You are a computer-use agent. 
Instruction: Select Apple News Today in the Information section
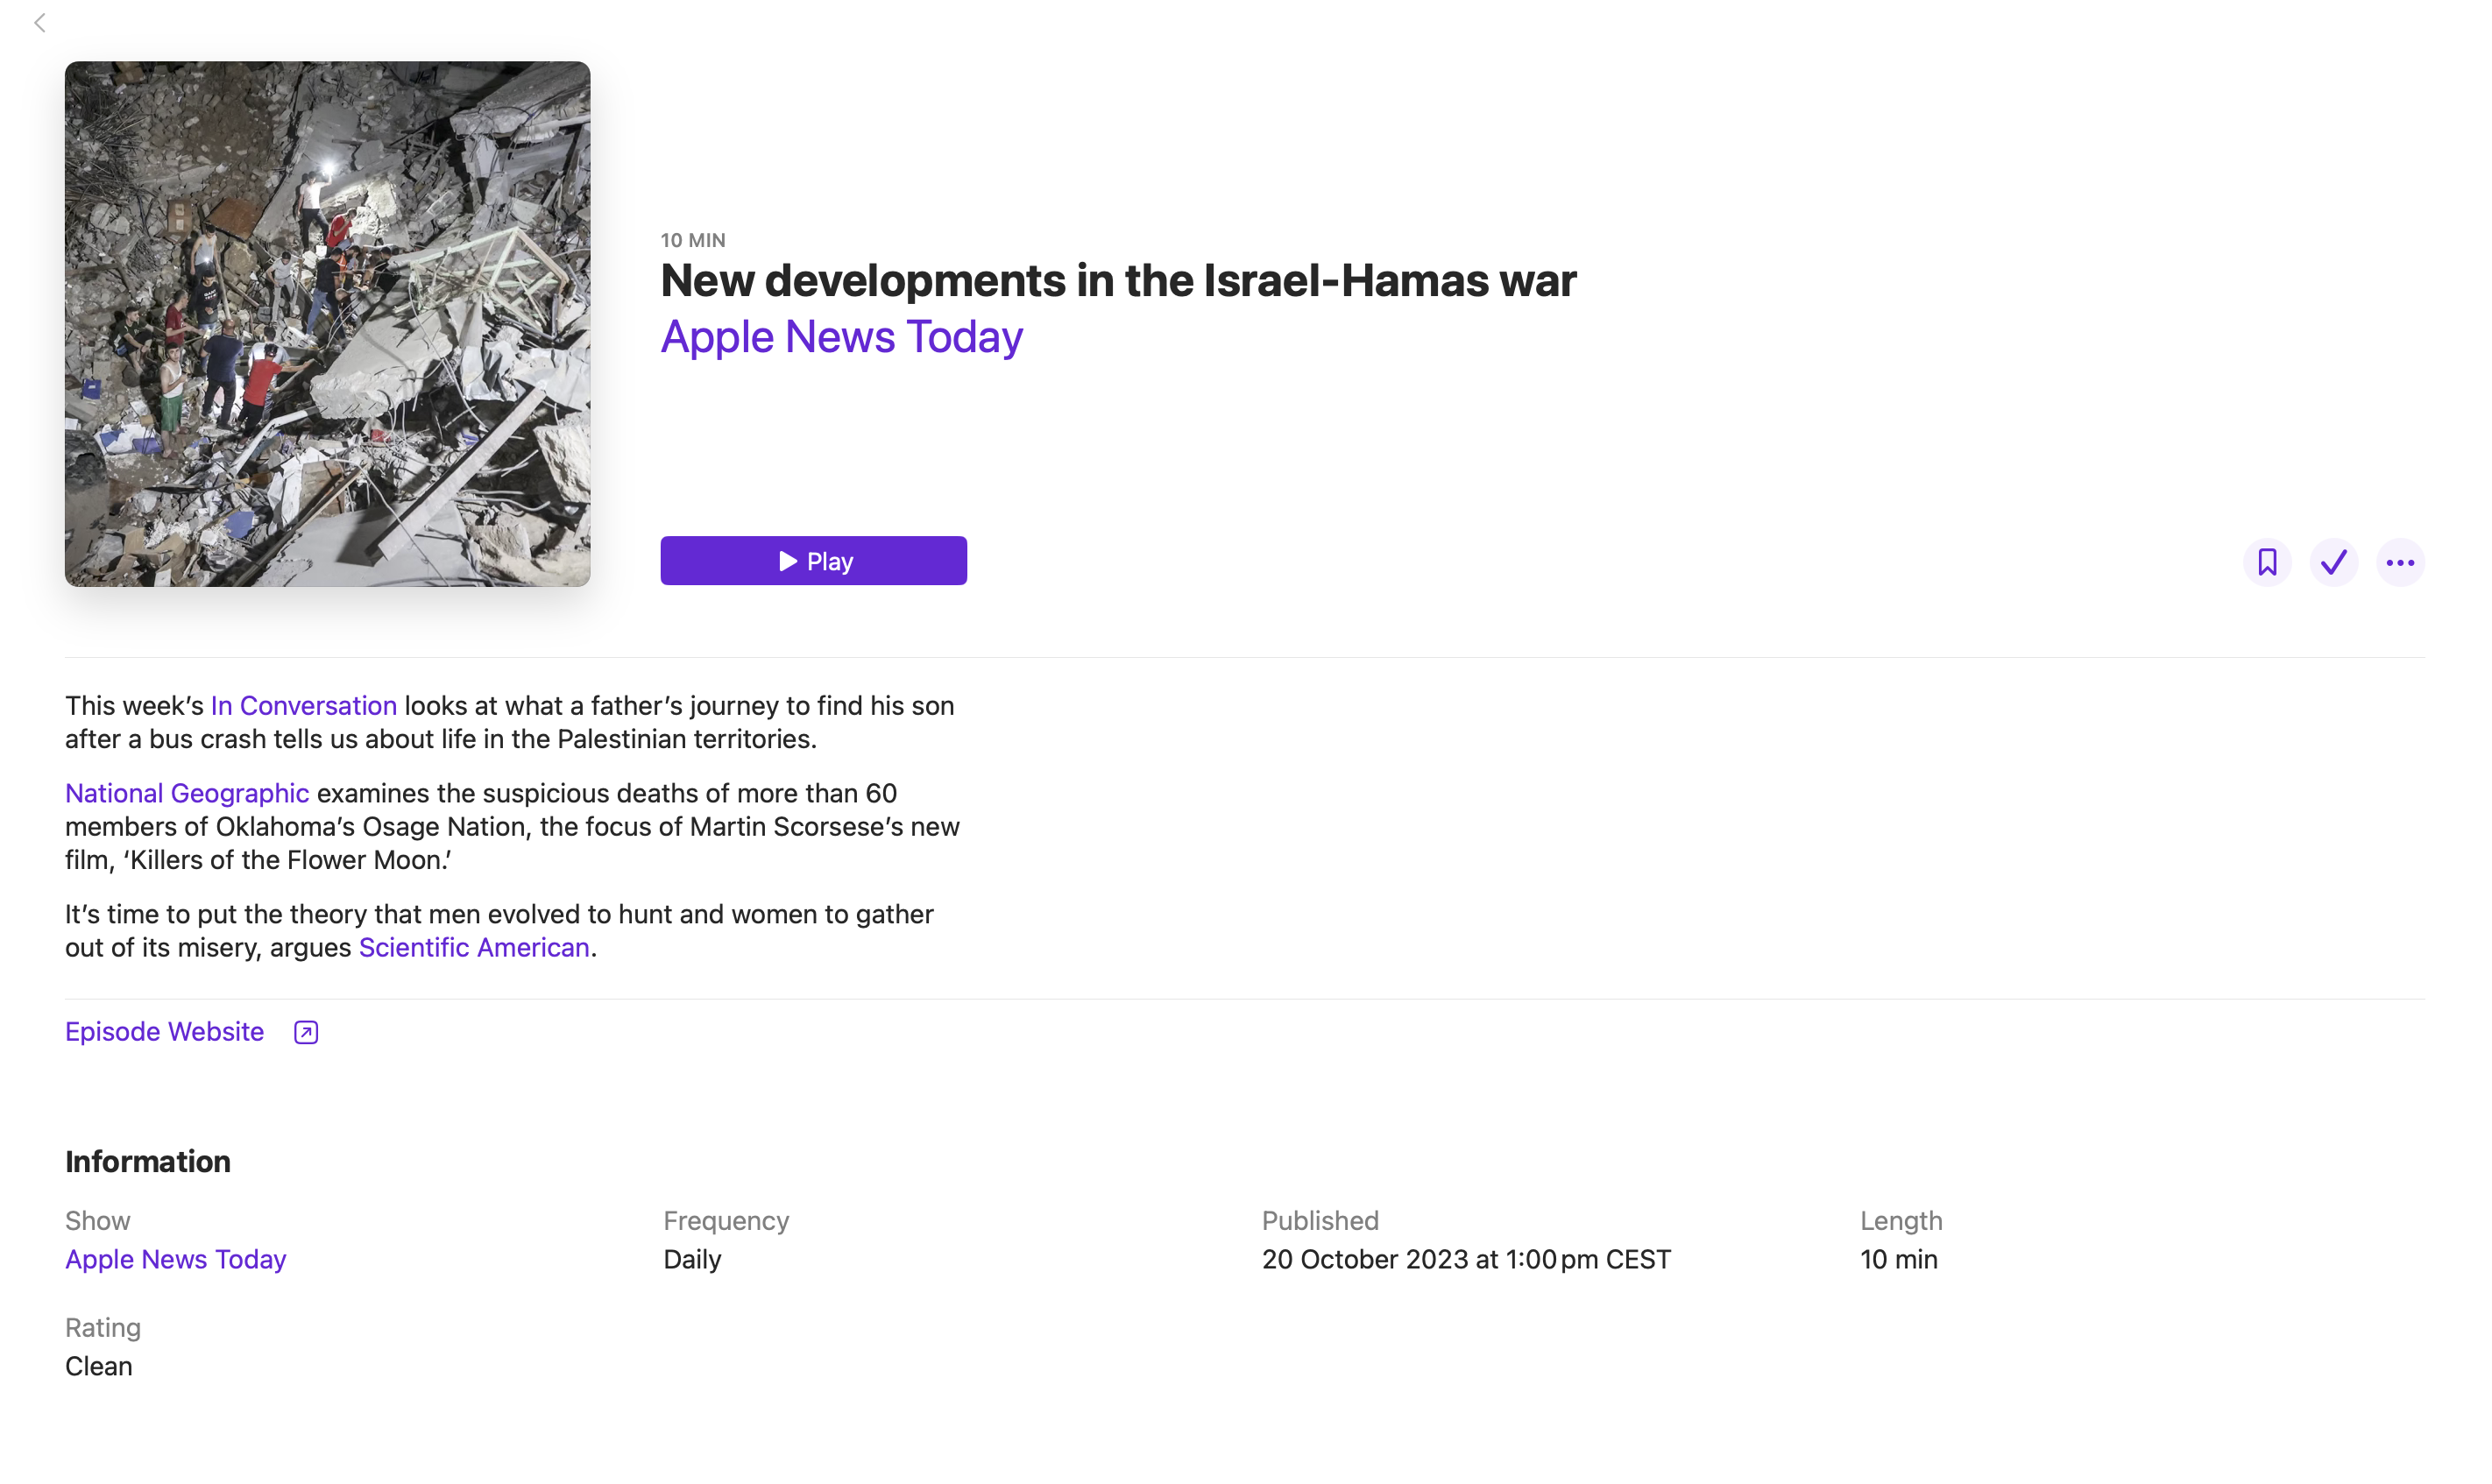tap(176, 1259)
